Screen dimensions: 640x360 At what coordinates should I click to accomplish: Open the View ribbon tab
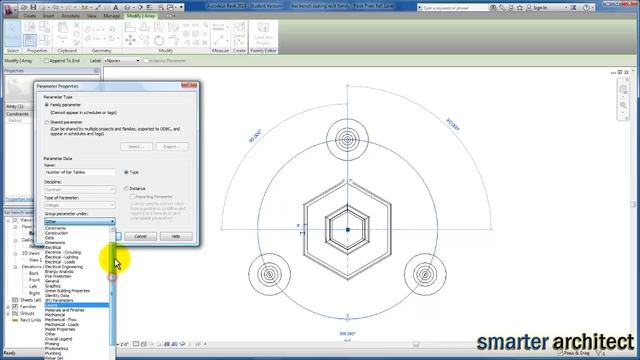tap(91, 16)
